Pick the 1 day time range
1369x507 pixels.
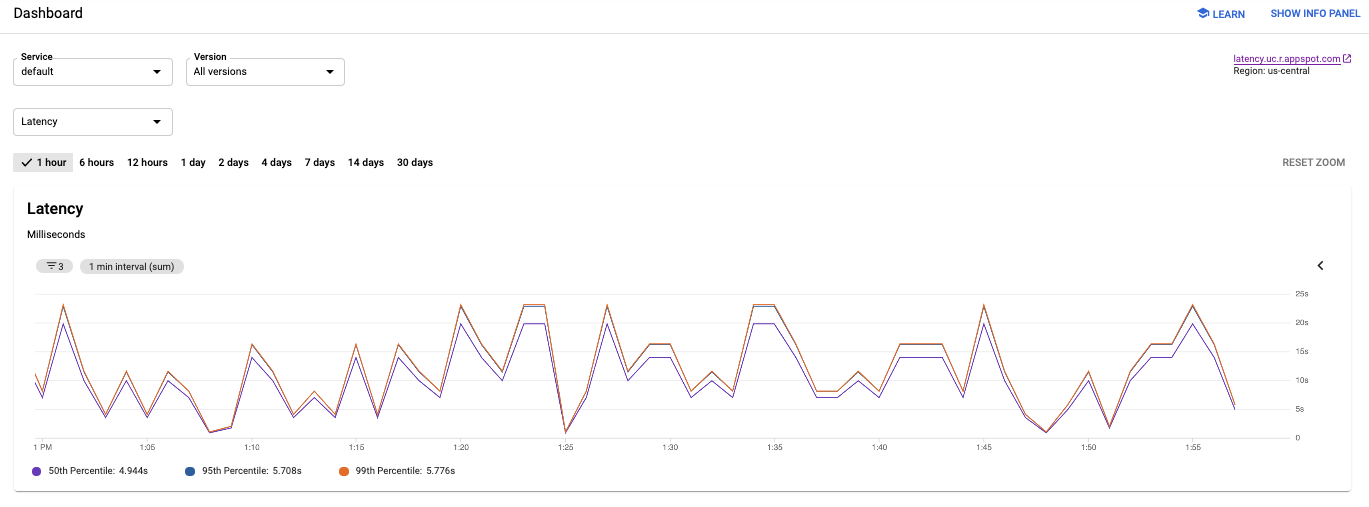[193, 163]
